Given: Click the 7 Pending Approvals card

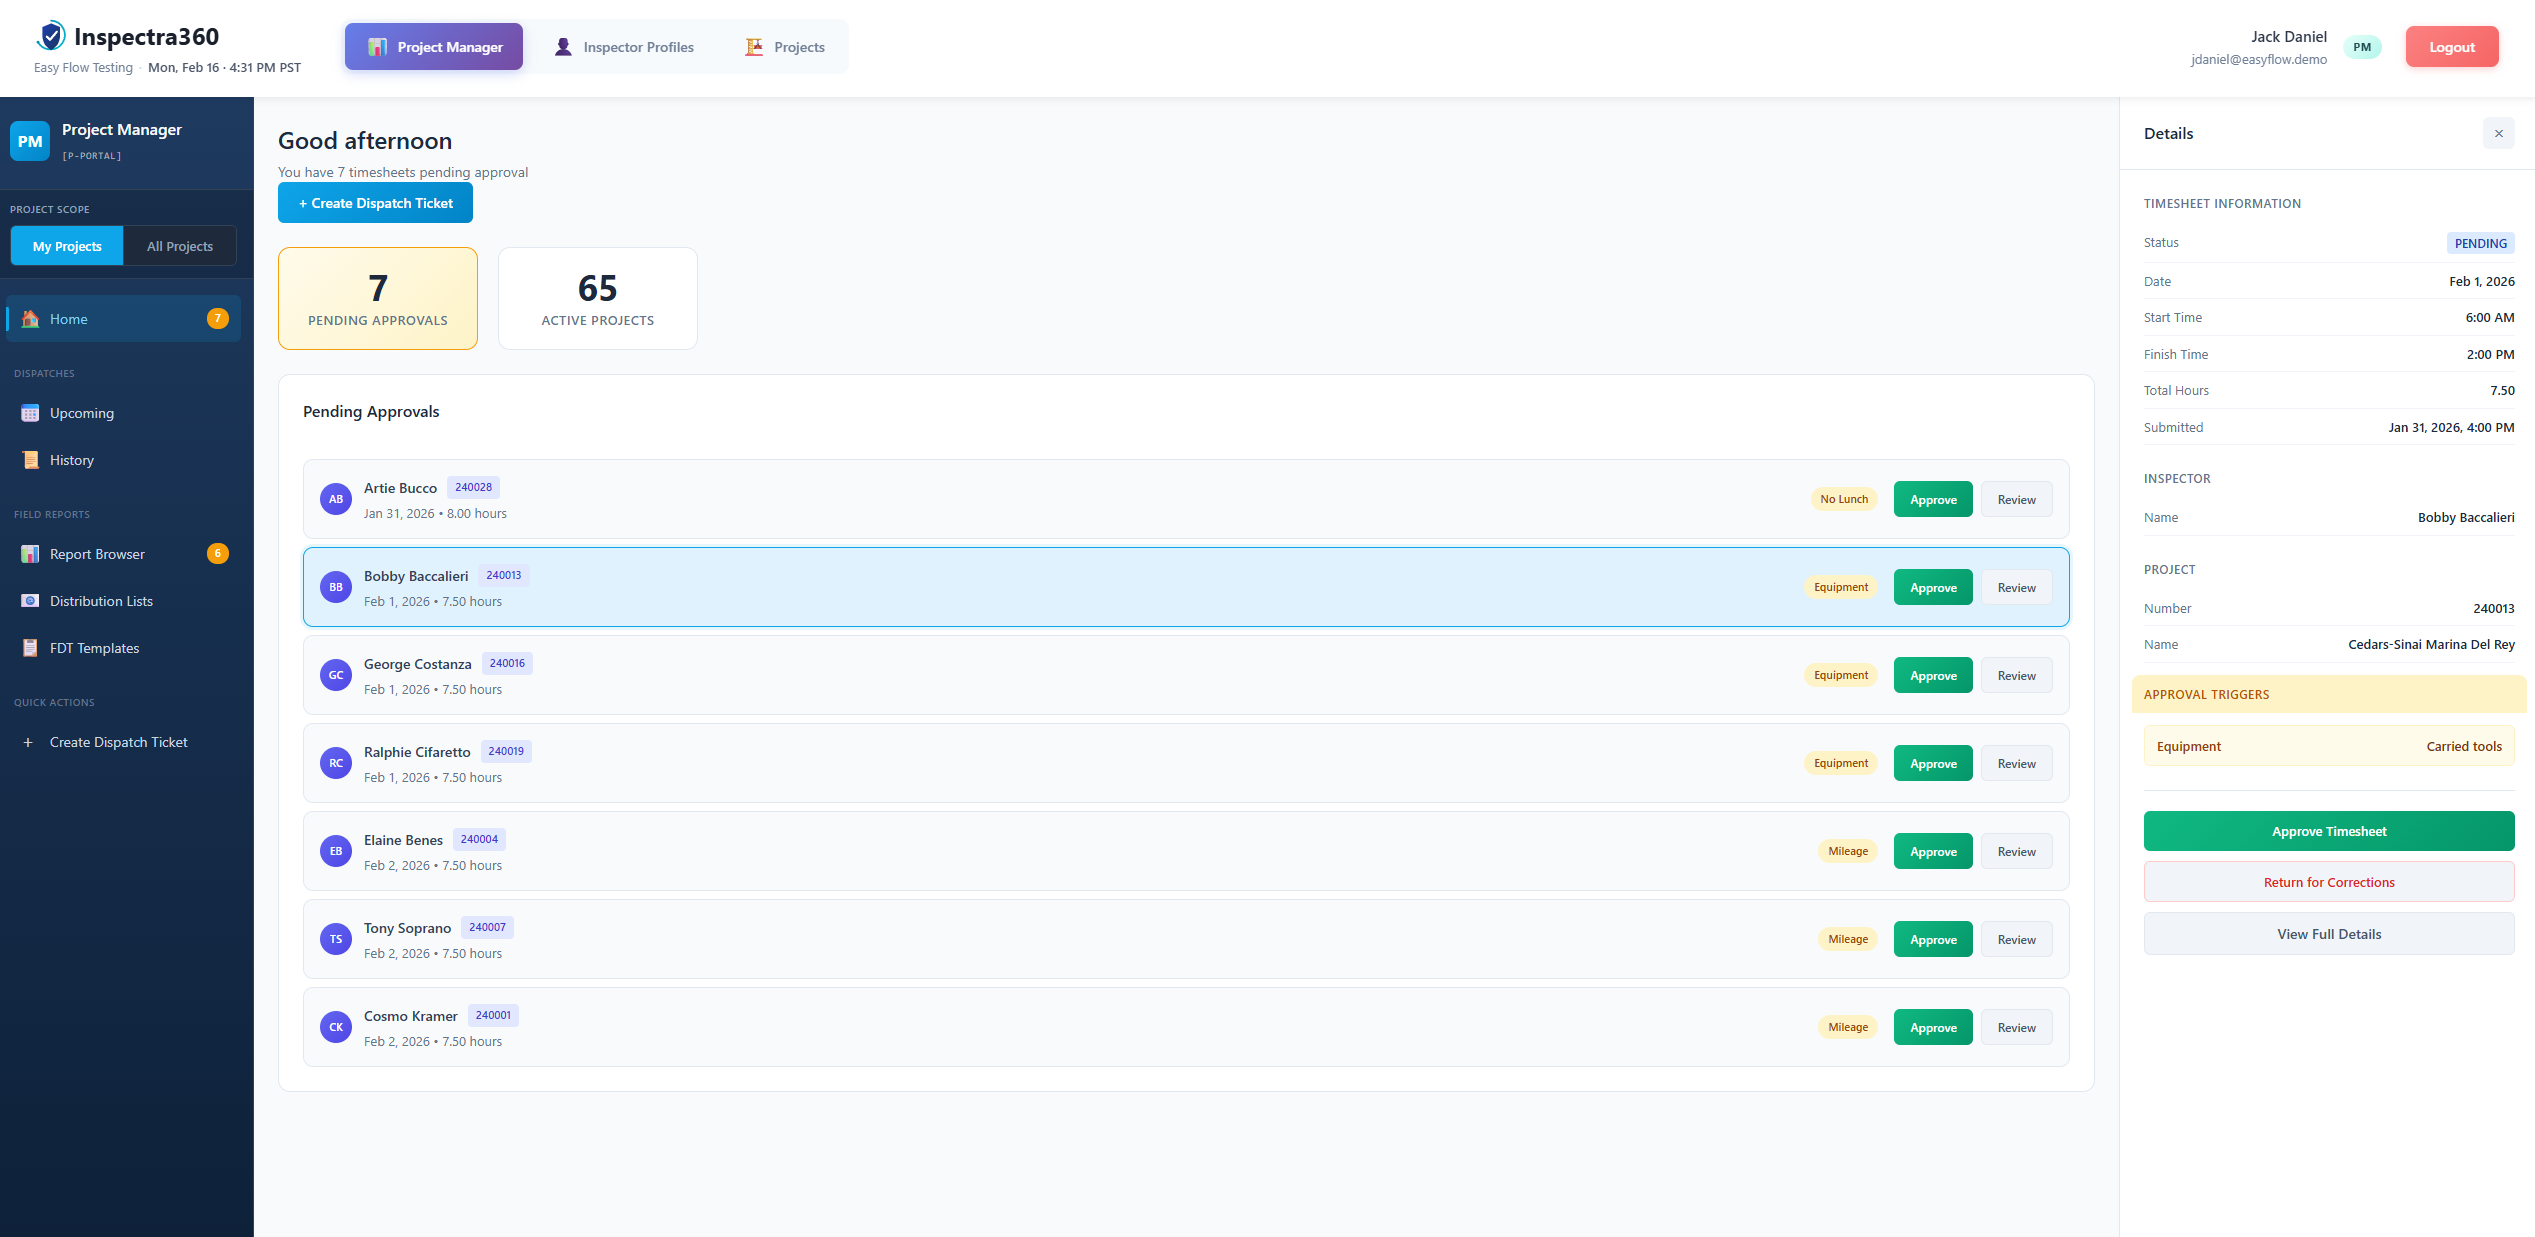Looking at the screenshot, I should (x=377, y=298).
